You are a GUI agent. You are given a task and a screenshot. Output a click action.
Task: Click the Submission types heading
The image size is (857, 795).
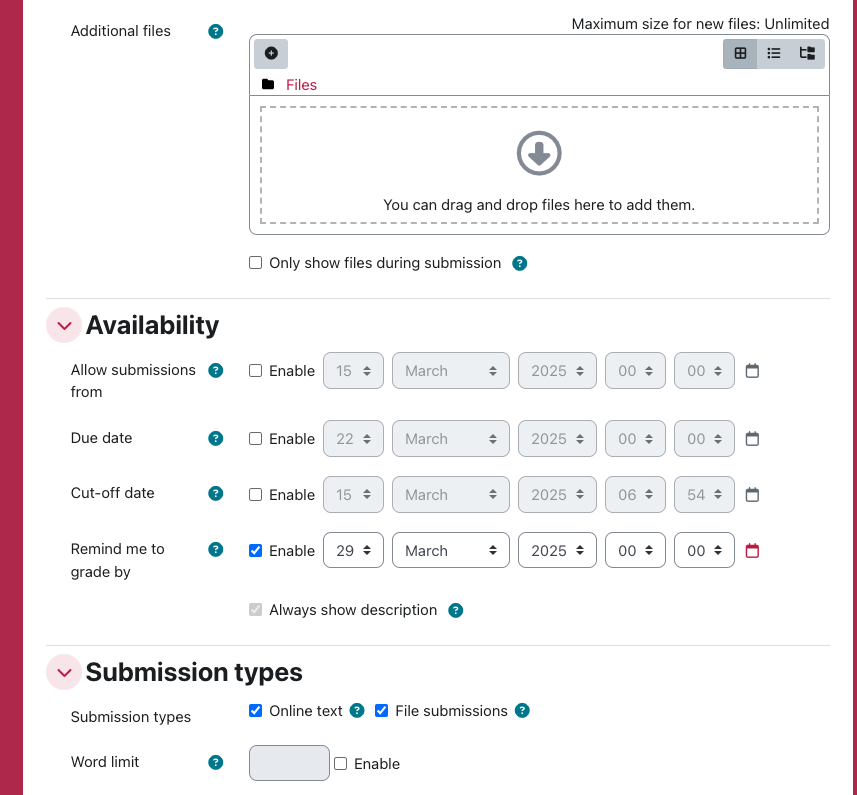point(194,672)
